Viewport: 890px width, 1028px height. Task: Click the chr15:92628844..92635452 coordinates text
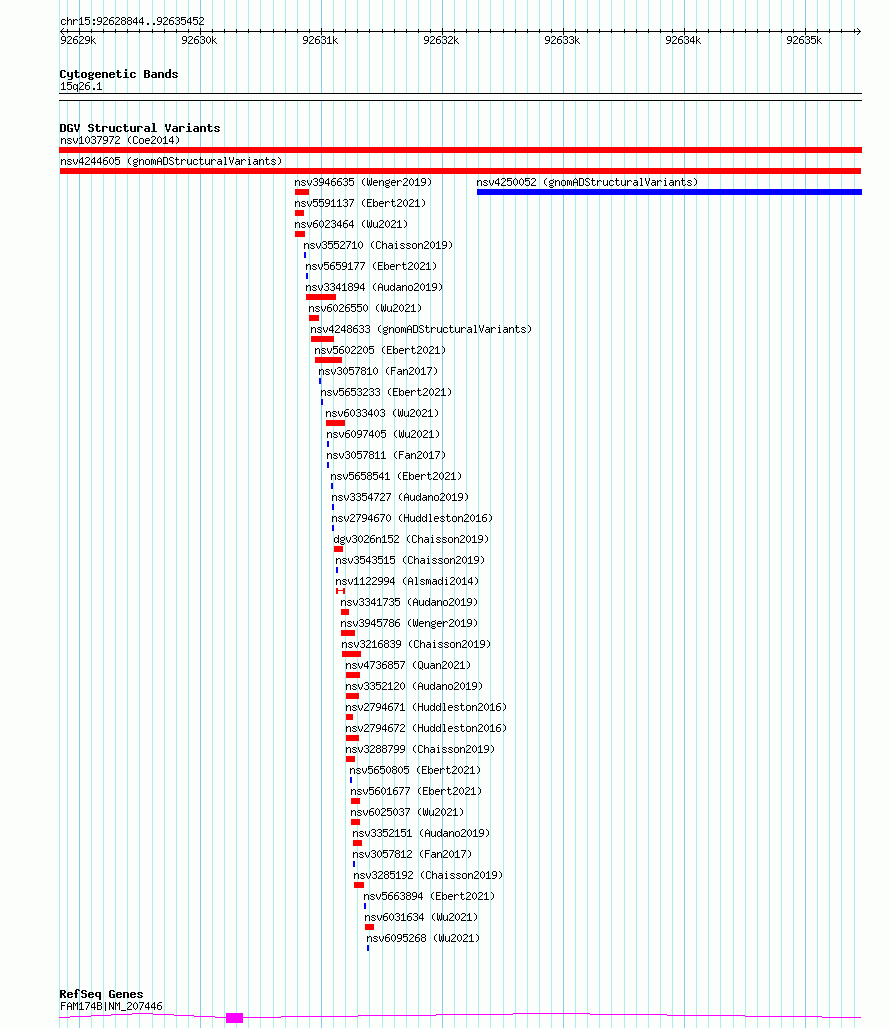tap(132, 21)
